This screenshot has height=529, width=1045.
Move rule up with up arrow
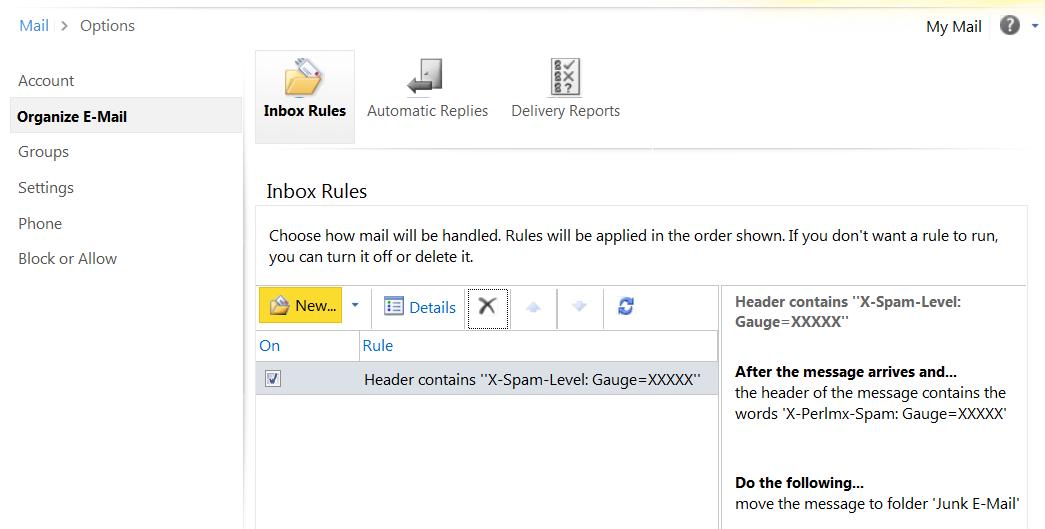pyautogui.click(x=533, y=307)
